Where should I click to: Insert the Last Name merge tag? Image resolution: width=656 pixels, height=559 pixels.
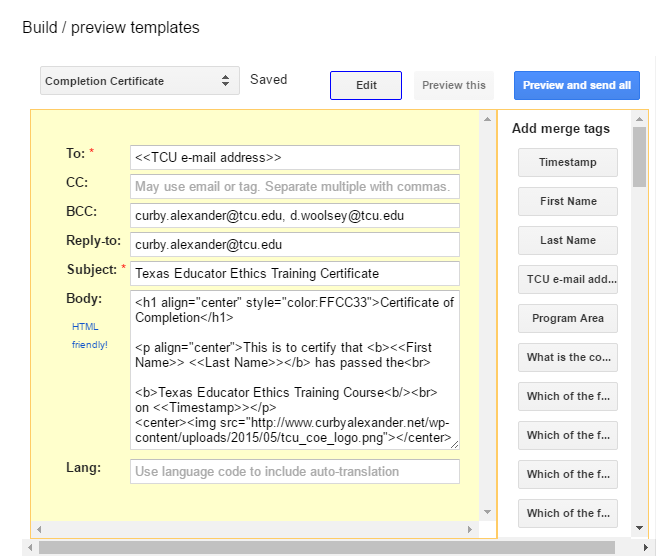(x=568, y=240)
